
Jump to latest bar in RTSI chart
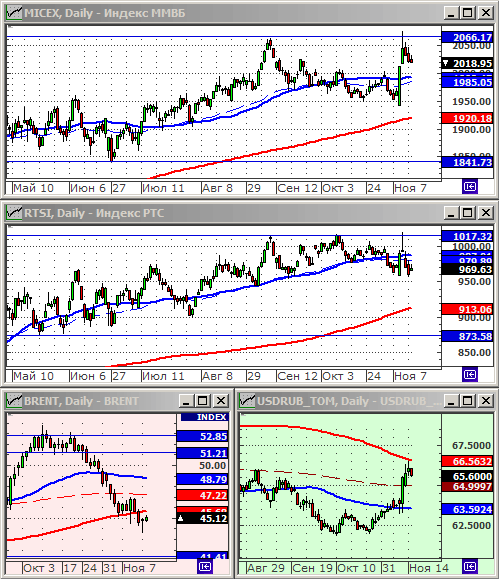pyautogui.click(x=470, y=375)
